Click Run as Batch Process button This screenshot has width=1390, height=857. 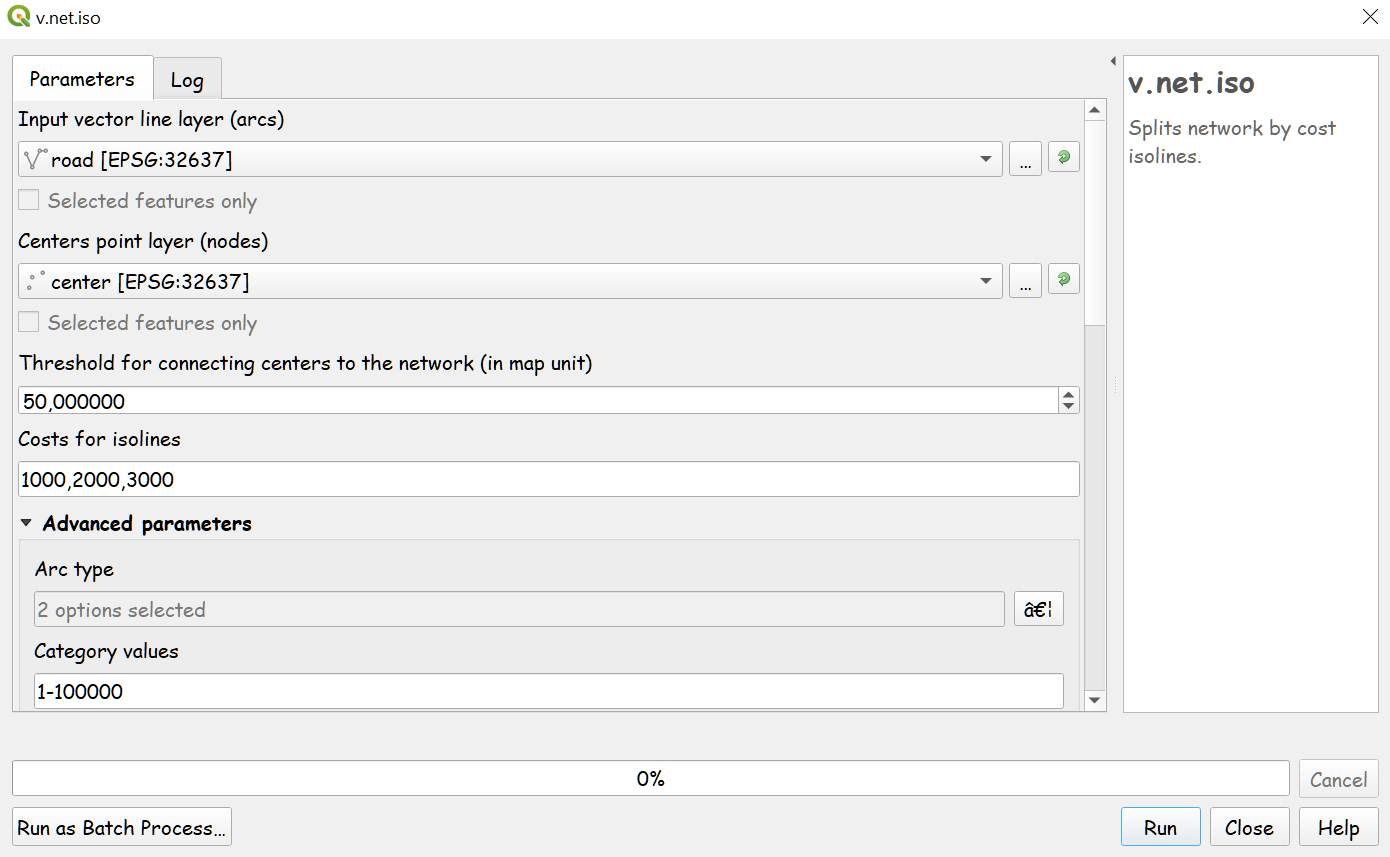122,827
